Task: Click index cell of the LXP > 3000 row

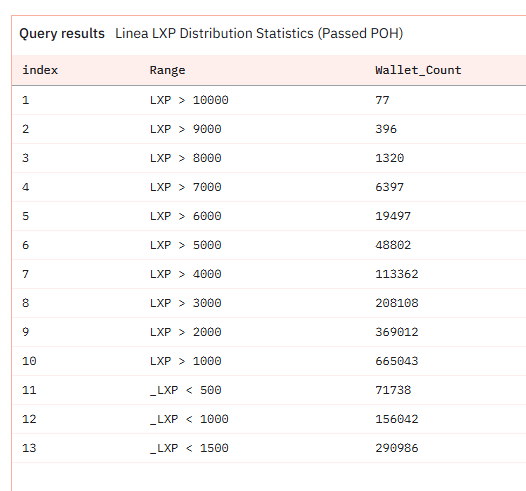Action: coord(25,303)
